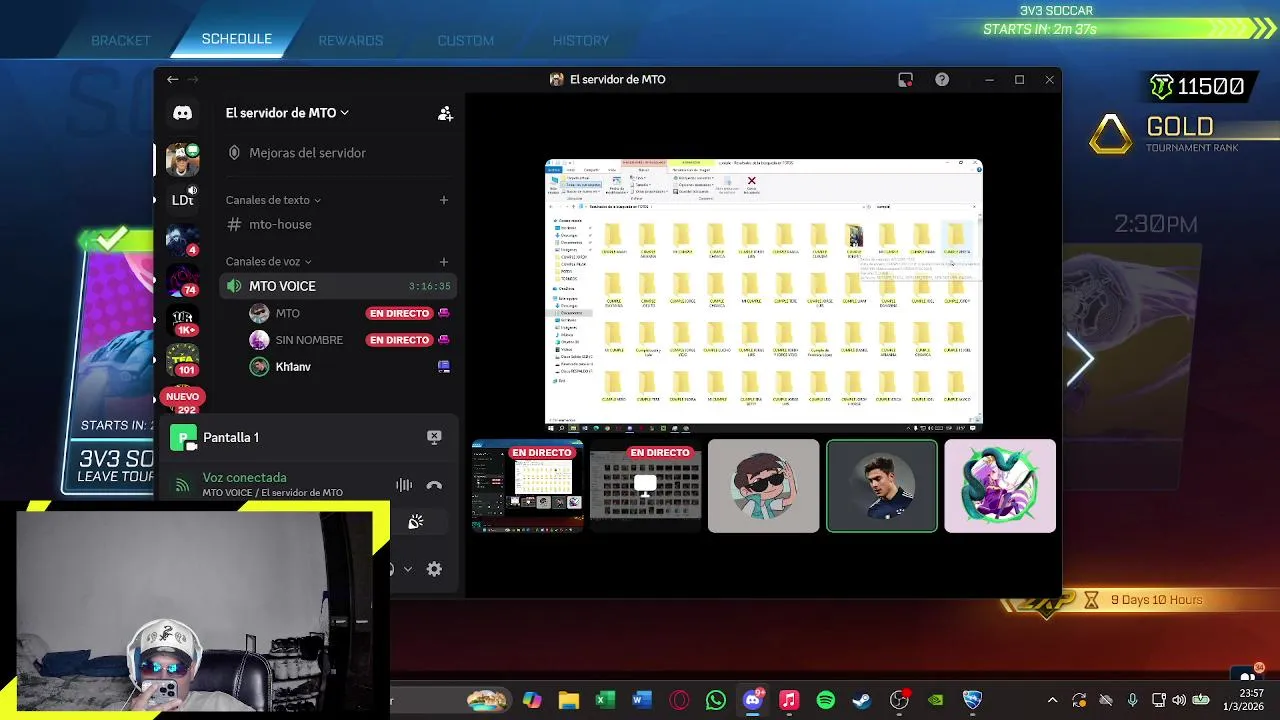The width and height of the screenshot is (1280, 720).
Task: Open volume control in system tray
Action: 1179,700
